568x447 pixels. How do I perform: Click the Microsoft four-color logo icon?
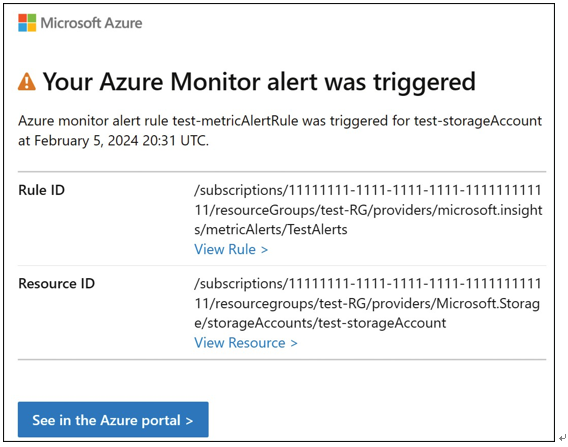coord(27,23)
